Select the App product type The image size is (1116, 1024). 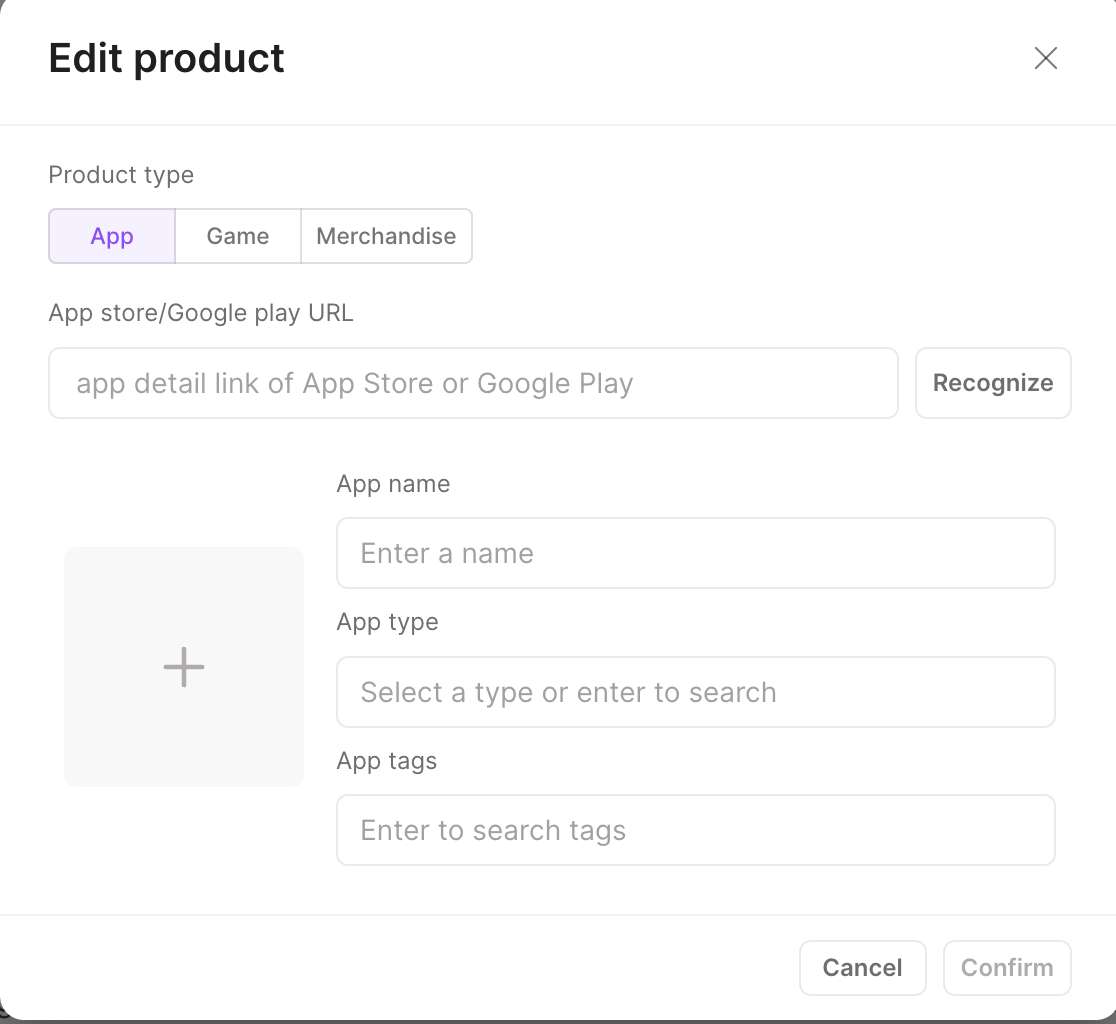pyautogui.click(x=112, y=236)
